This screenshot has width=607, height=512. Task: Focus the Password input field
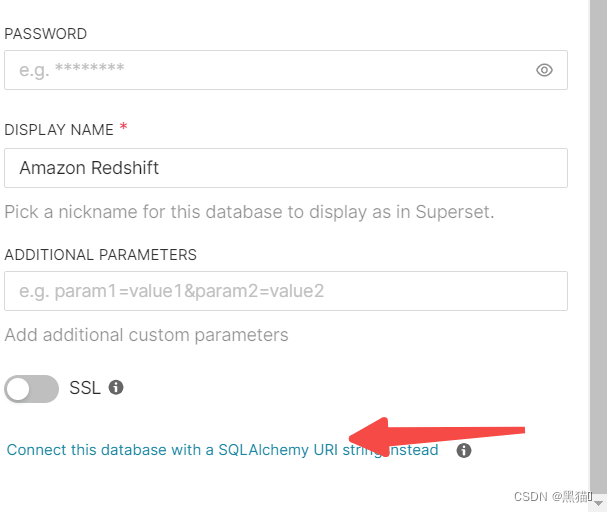click(286, 70)
